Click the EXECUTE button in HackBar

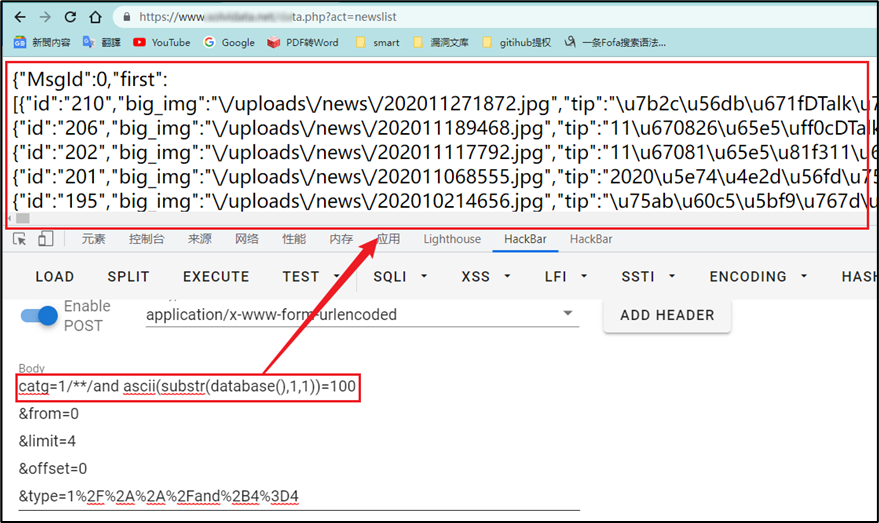point(216,277)
